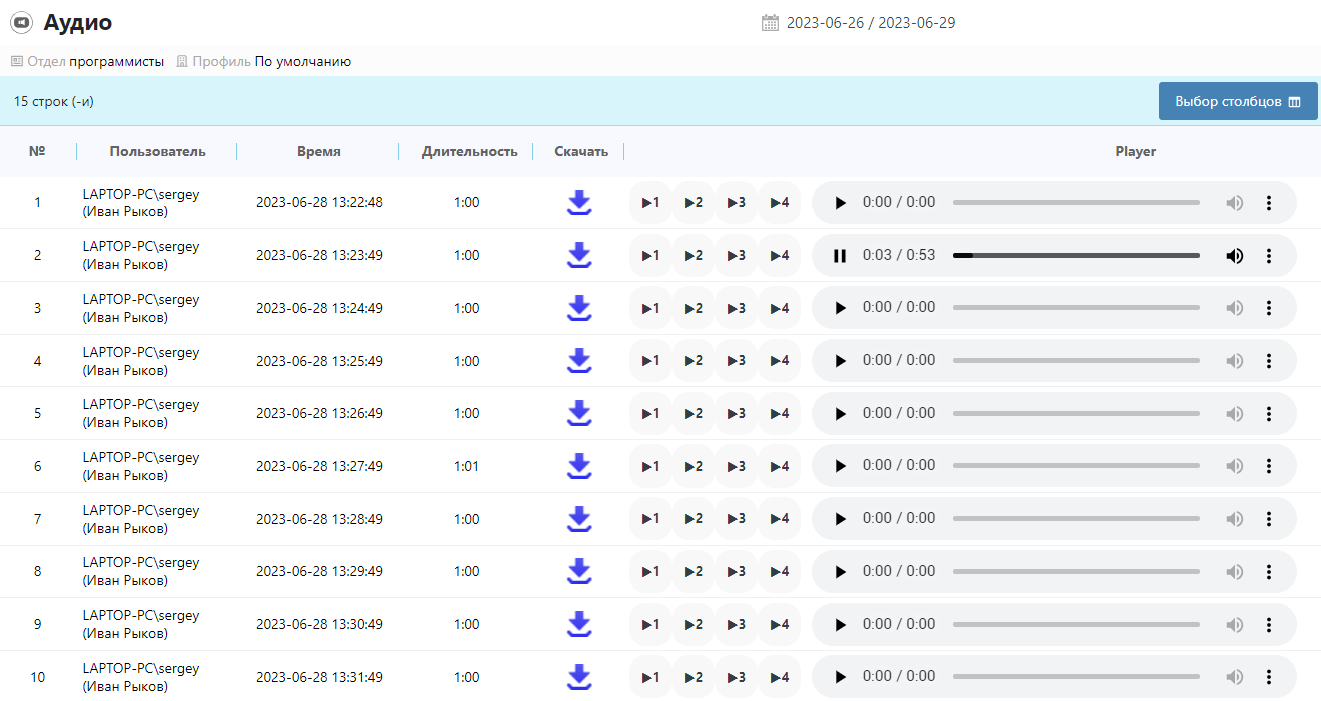This screenshot has width=1321, height=701.
Task: Click speed 3 button in row 10
Action: click(x=736, y=677)
